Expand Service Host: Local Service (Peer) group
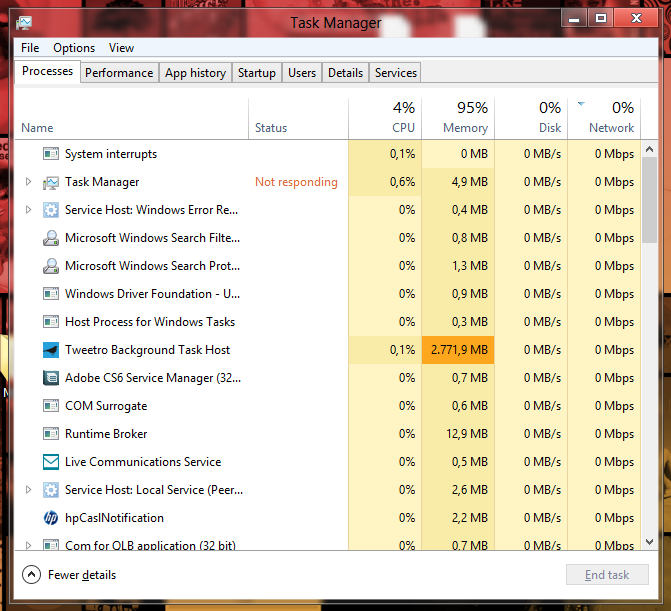The height and width of the screenshot is (611, 671). (28, 489)
